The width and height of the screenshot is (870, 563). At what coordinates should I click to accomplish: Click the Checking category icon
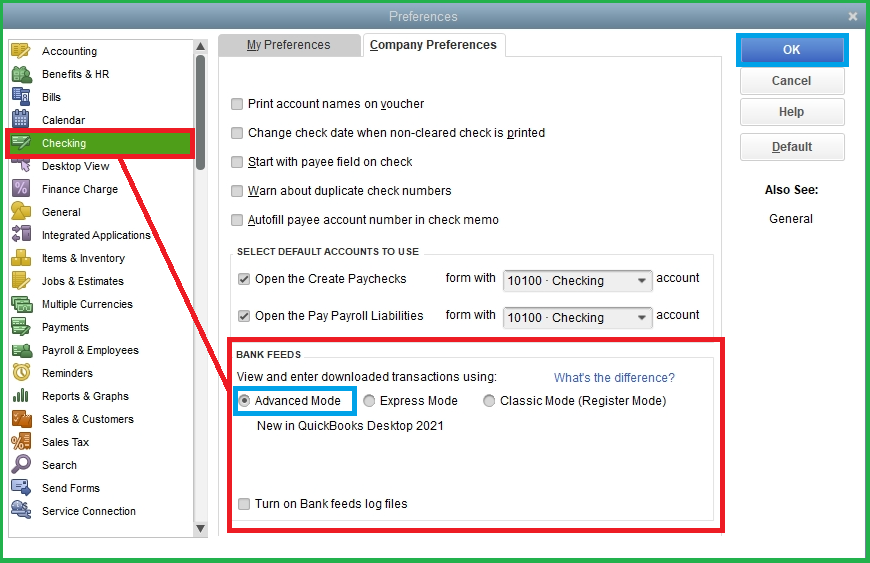coord(21,143)
